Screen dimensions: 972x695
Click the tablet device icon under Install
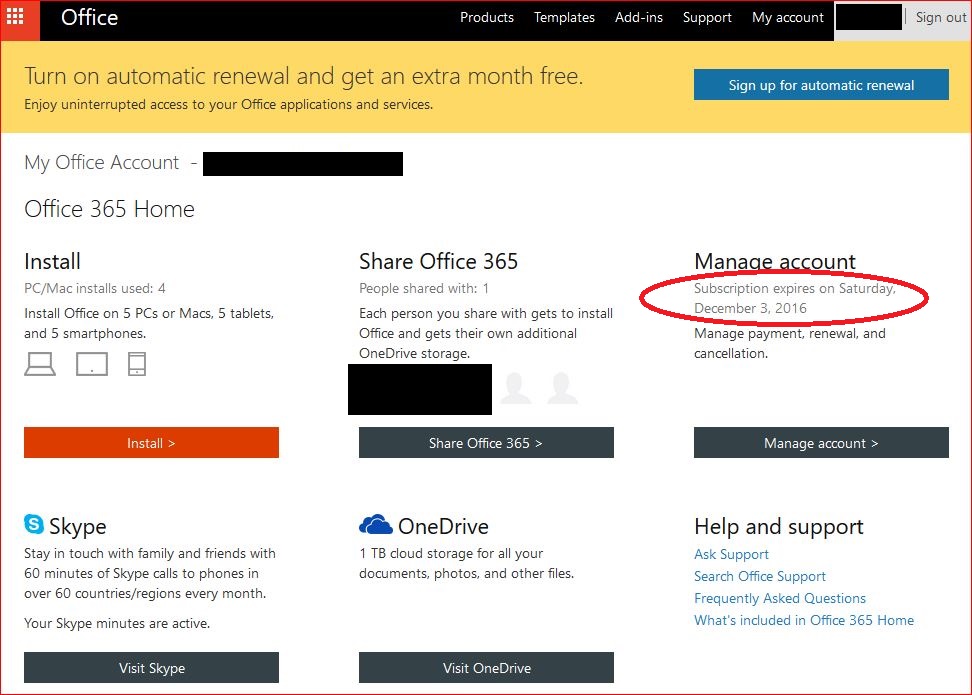coord(92,364)
